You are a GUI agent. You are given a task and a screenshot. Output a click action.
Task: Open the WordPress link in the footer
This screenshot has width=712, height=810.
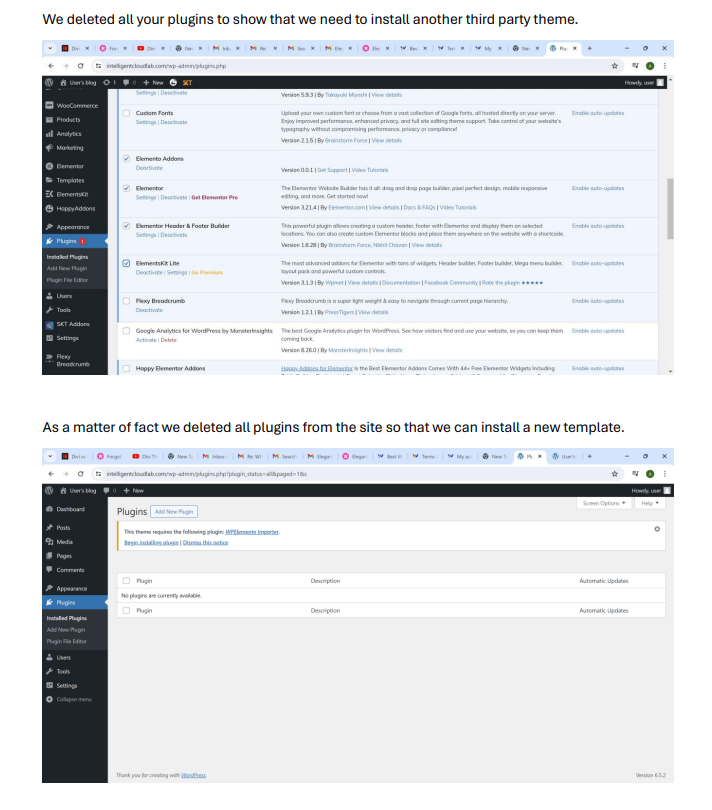point(193,775)
